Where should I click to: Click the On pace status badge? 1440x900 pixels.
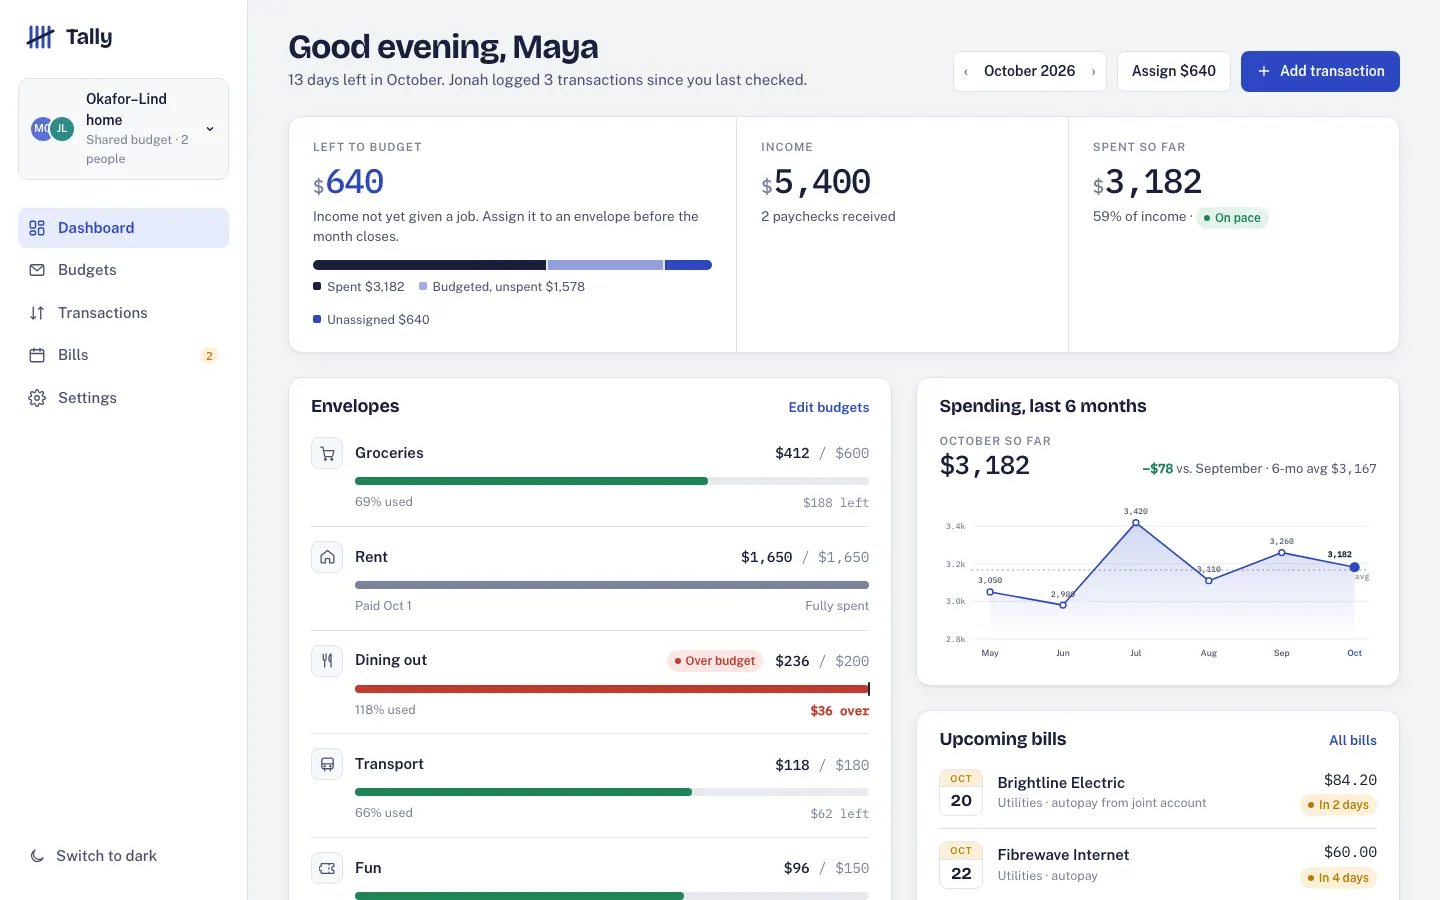click(x=1232, y=218)
